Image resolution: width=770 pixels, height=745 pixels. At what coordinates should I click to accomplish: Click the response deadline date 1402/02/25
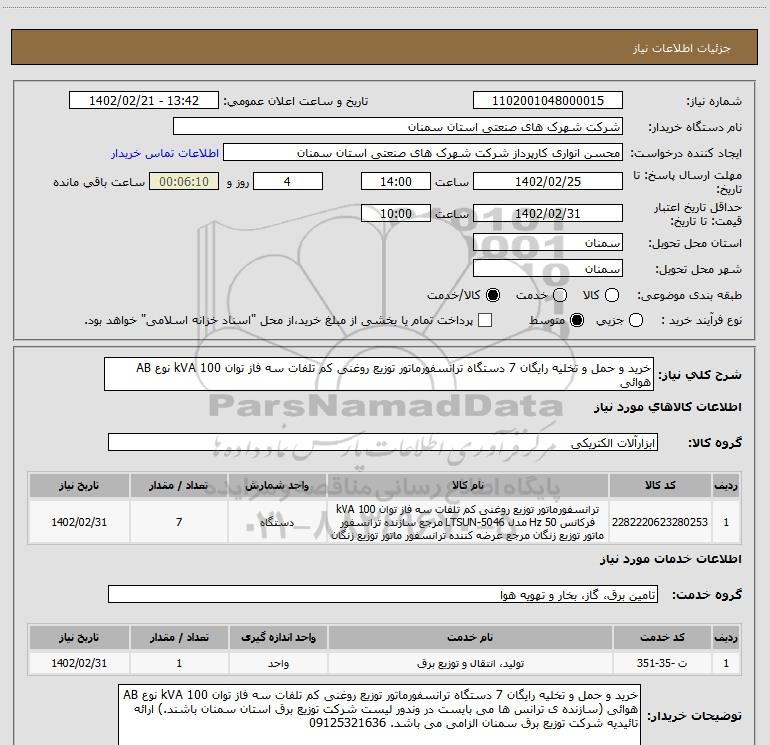[548, 181]
